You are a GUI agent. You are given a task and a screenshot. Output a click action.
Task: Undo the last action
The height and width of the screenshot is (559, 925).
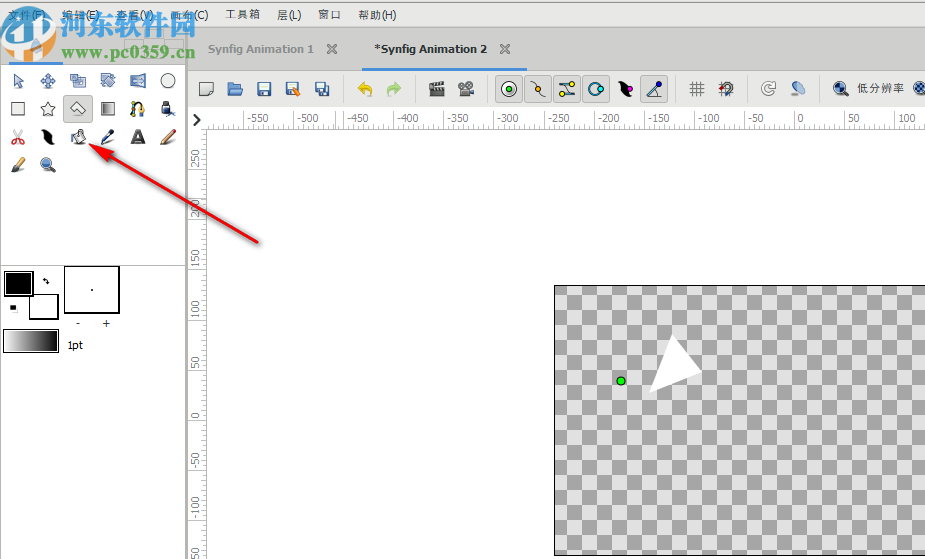click(x=365, y=89)
